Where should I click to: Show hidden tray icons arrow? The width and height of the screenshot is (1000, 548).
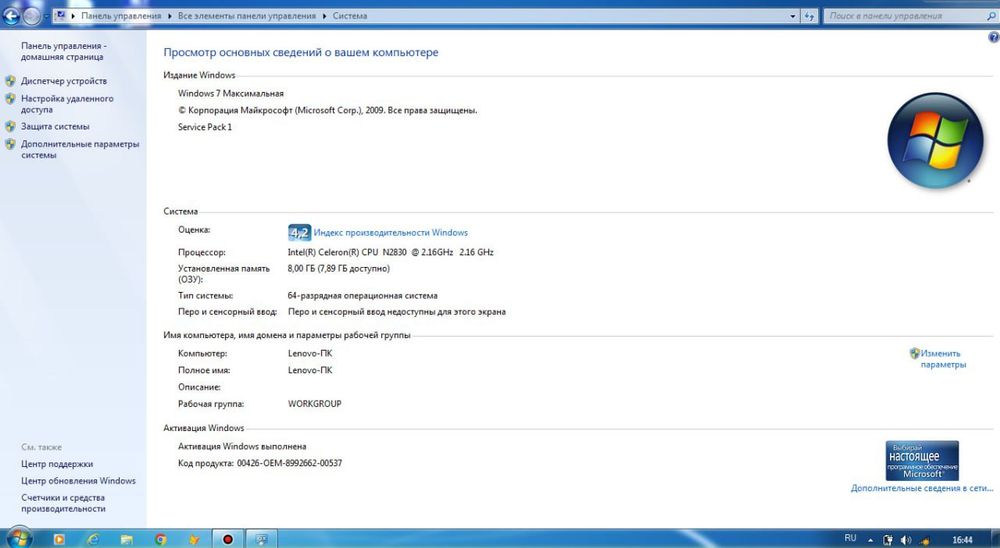871,540
